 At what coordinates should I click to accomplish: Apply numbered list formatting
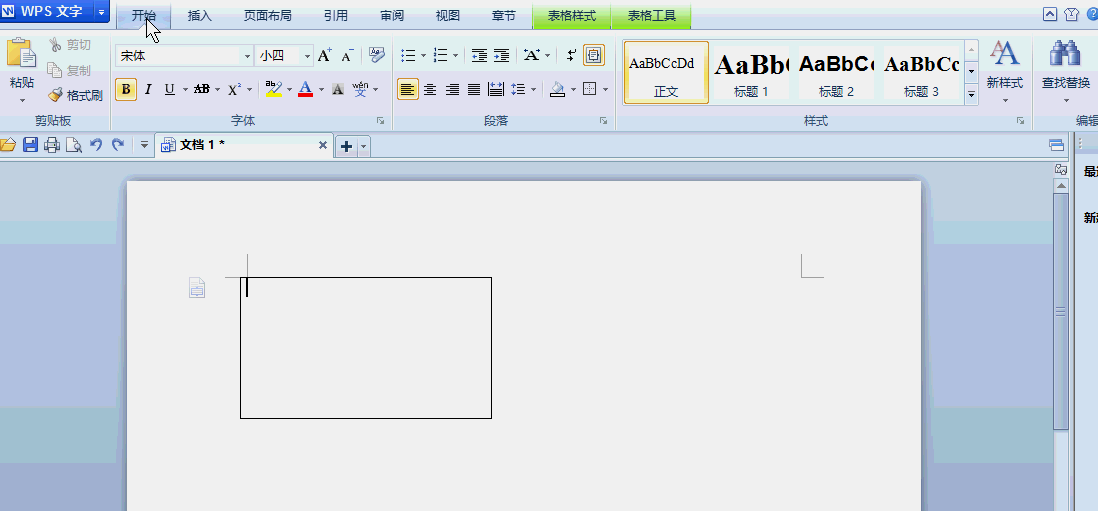pos(440,55)
